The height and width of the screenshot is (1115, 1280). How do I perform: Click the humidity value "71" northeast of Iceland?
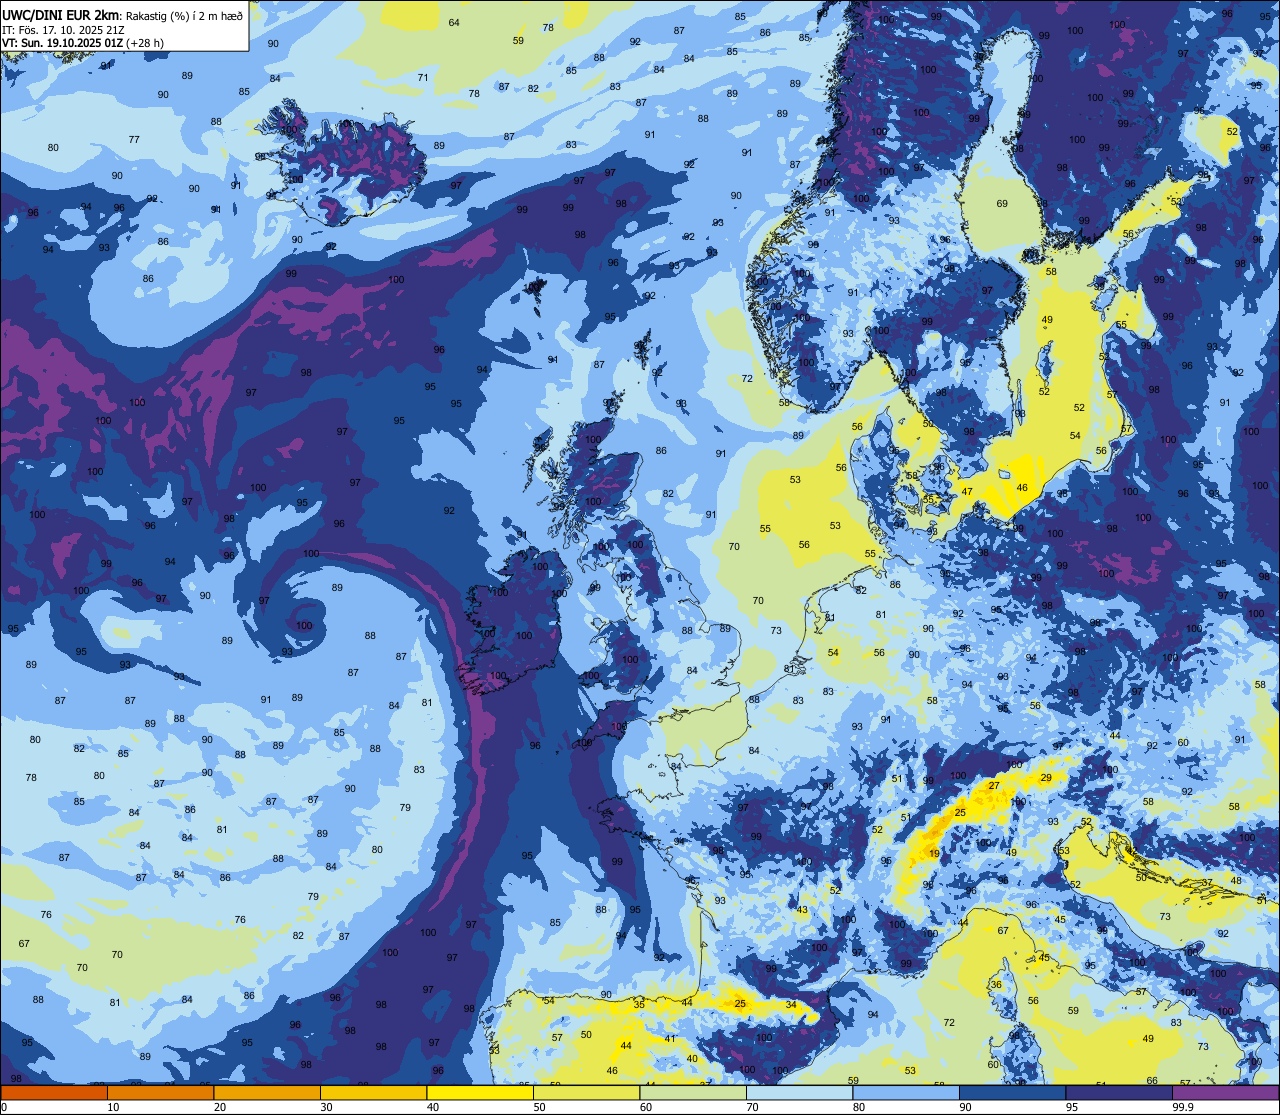(423, 77)
